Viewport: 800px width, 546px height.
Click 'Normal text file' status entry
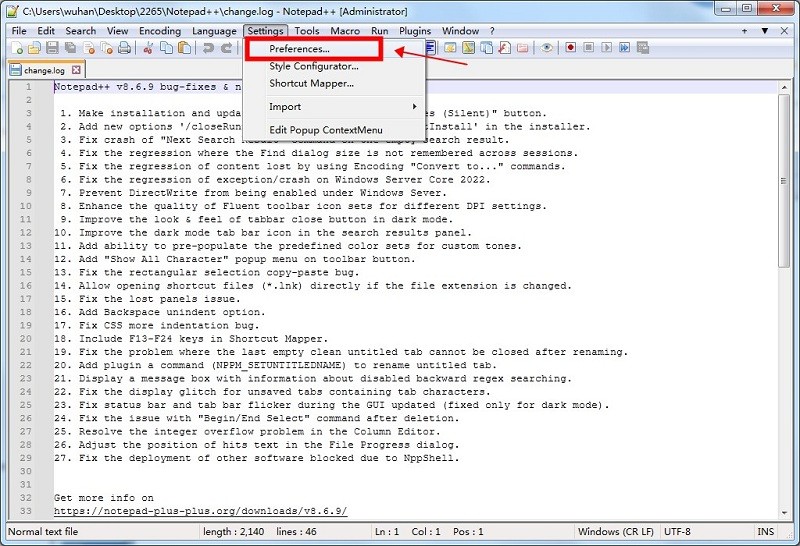[43, 532]
